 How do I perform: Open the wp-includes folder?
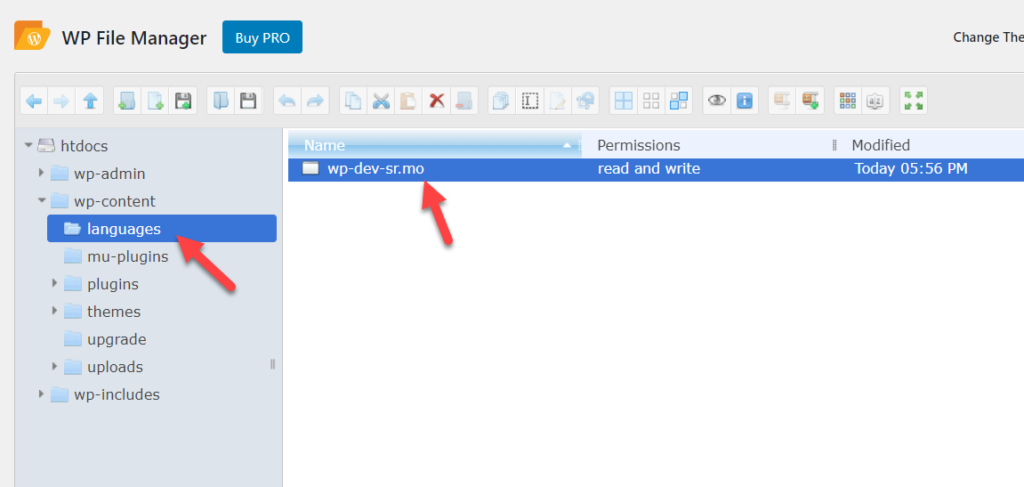[116, 394]
